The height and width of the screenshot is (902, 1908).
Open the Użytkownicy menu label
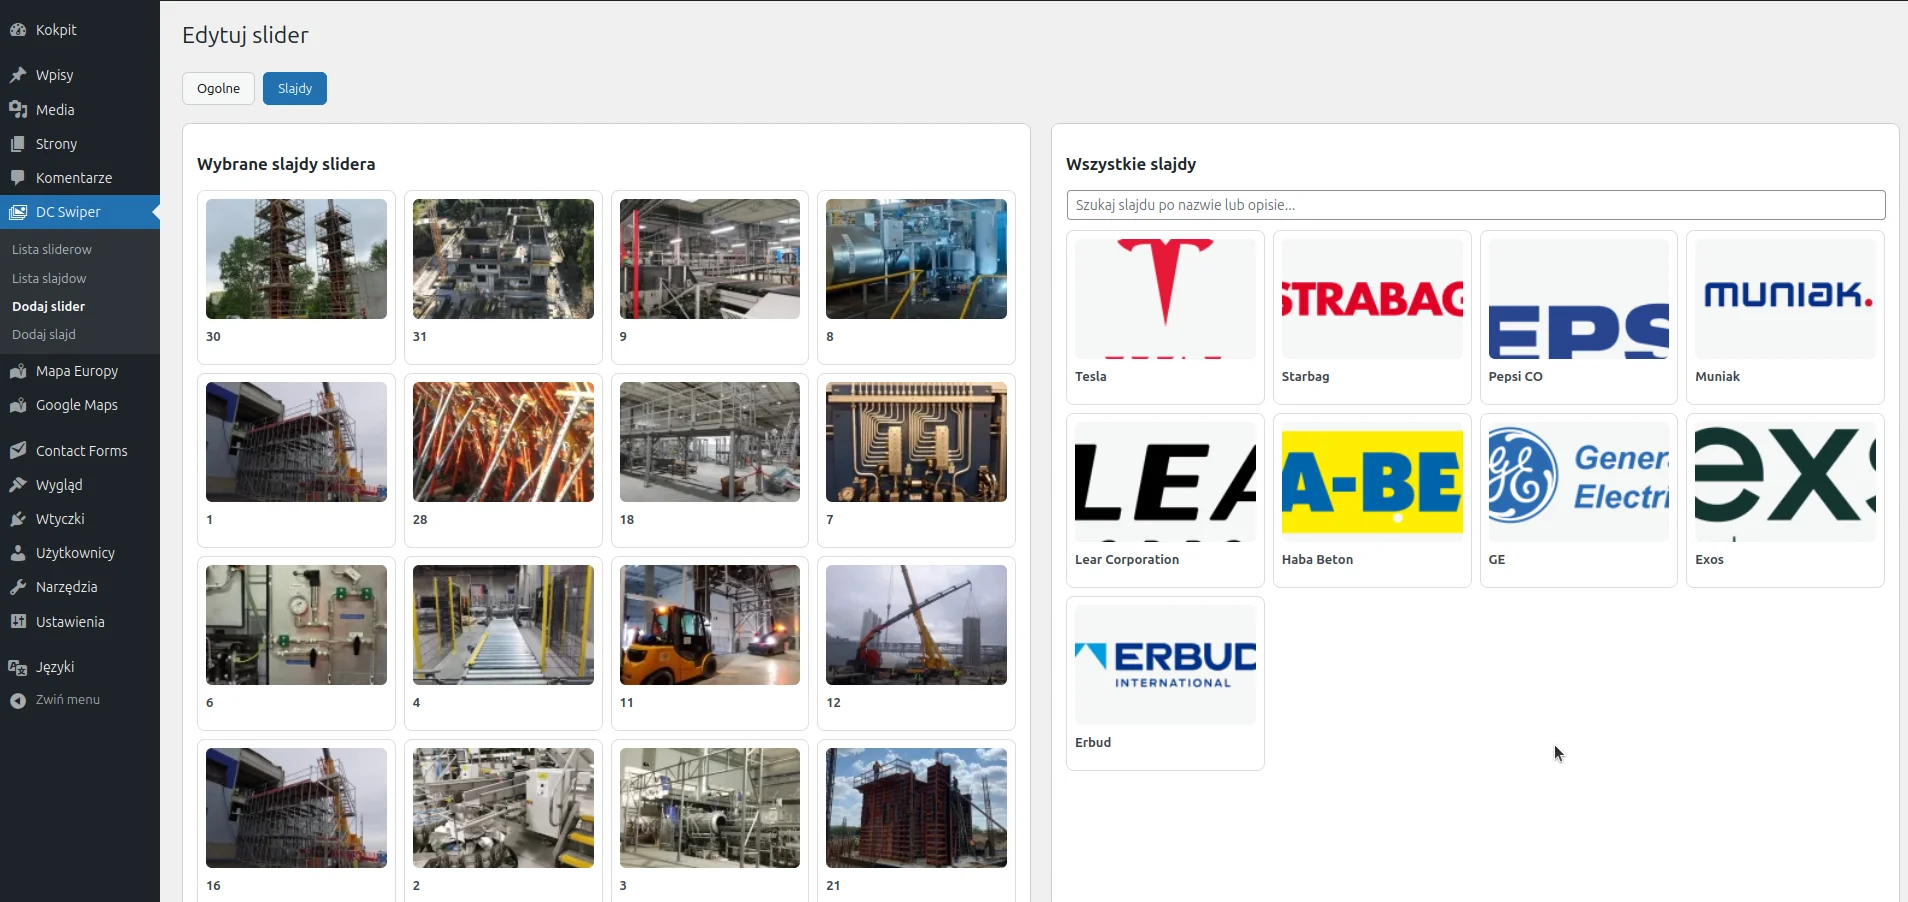[75, 553]
